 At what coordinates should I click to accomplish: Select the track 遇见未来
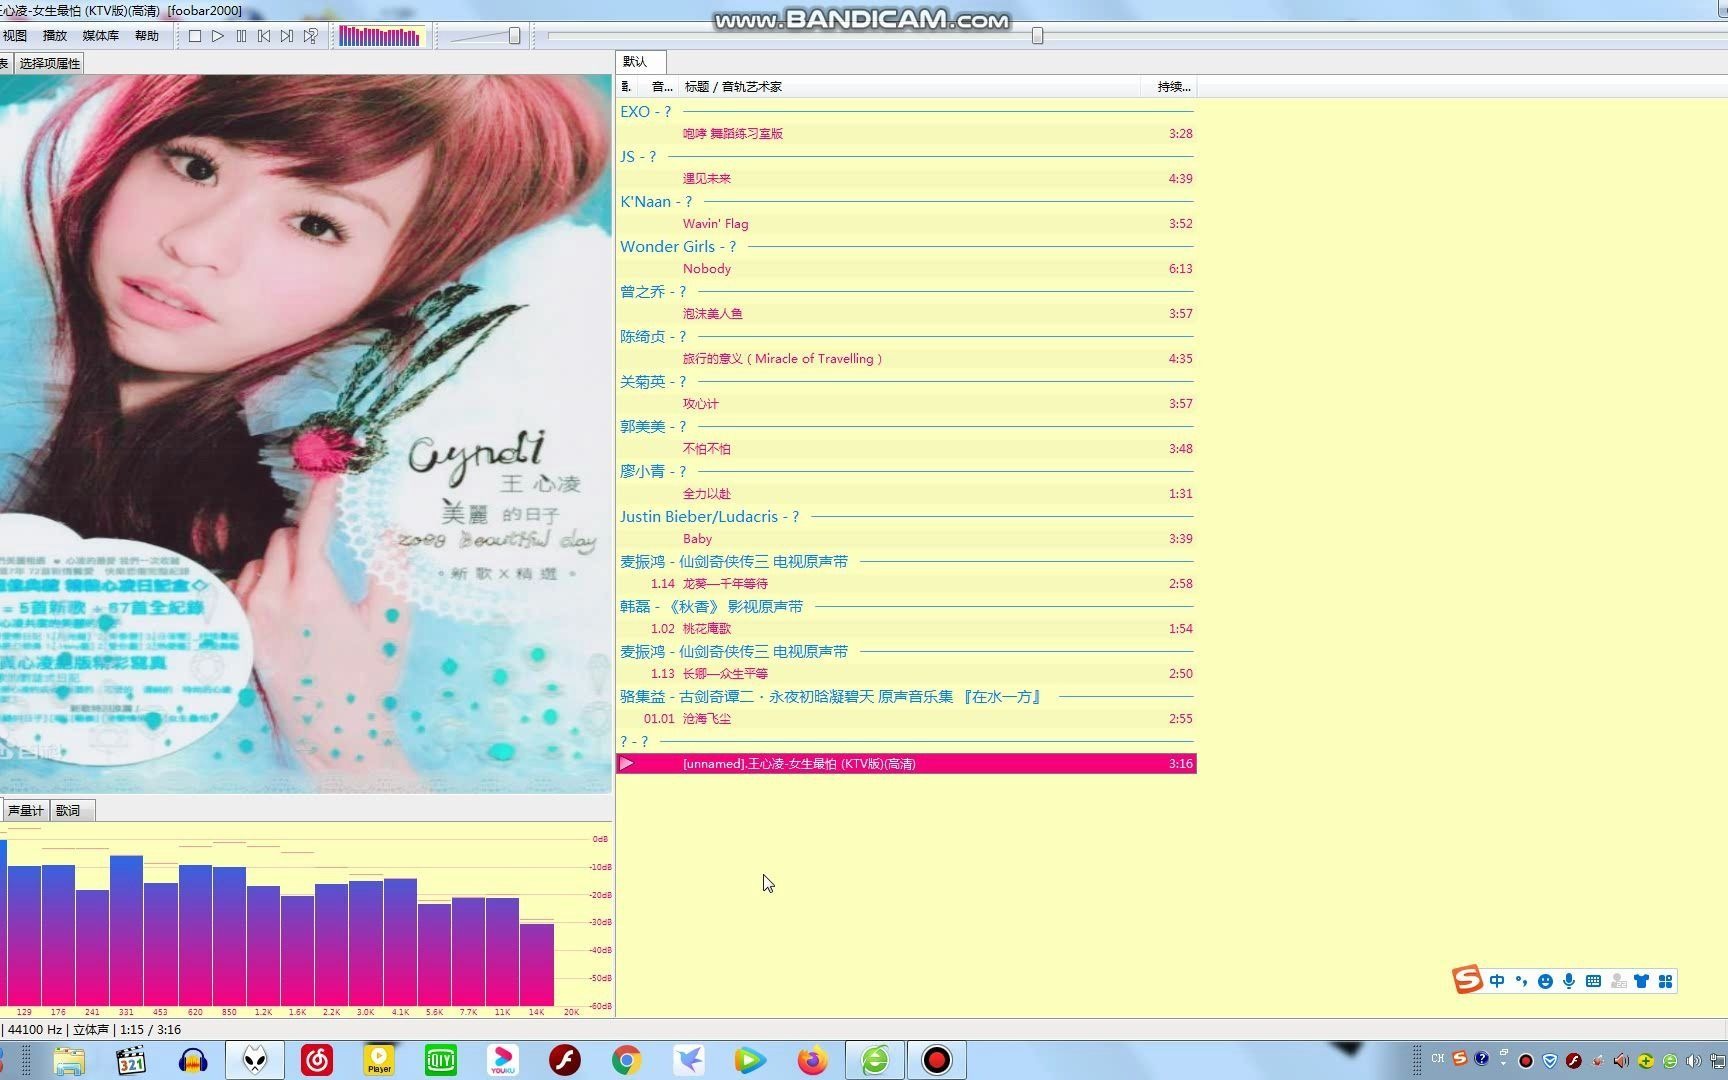pyautogui.click(x=906, y=179)
